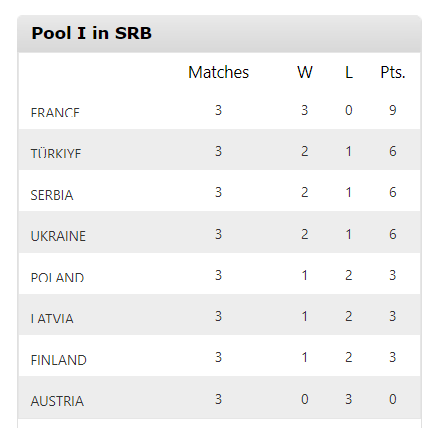438x428 pixels.
Task: Click the Pts. column header
Action: point(393,72)
